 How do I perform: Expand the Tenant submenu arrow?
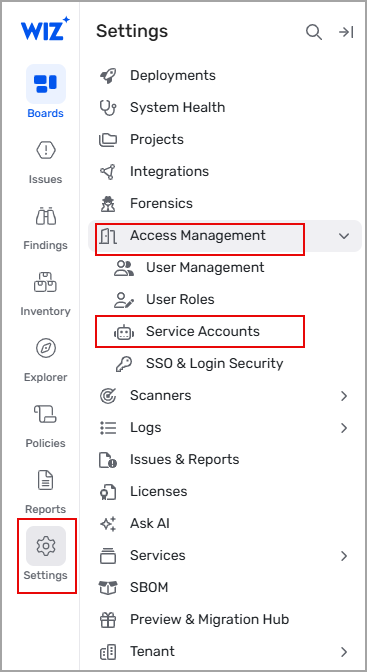(x=344, y=652)
